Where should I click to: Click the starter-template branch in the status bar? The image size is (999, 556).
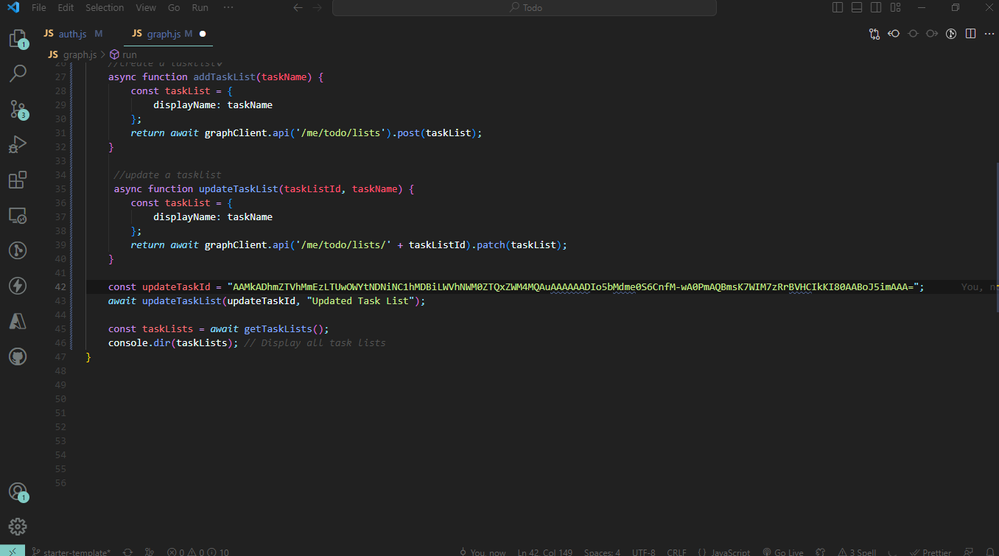click(x=71, y=552)
